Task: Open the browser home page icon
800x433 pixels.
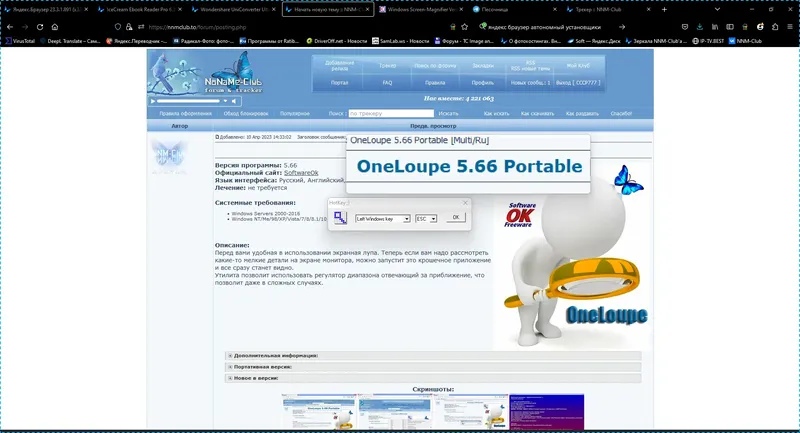Action: coord(55,27)
